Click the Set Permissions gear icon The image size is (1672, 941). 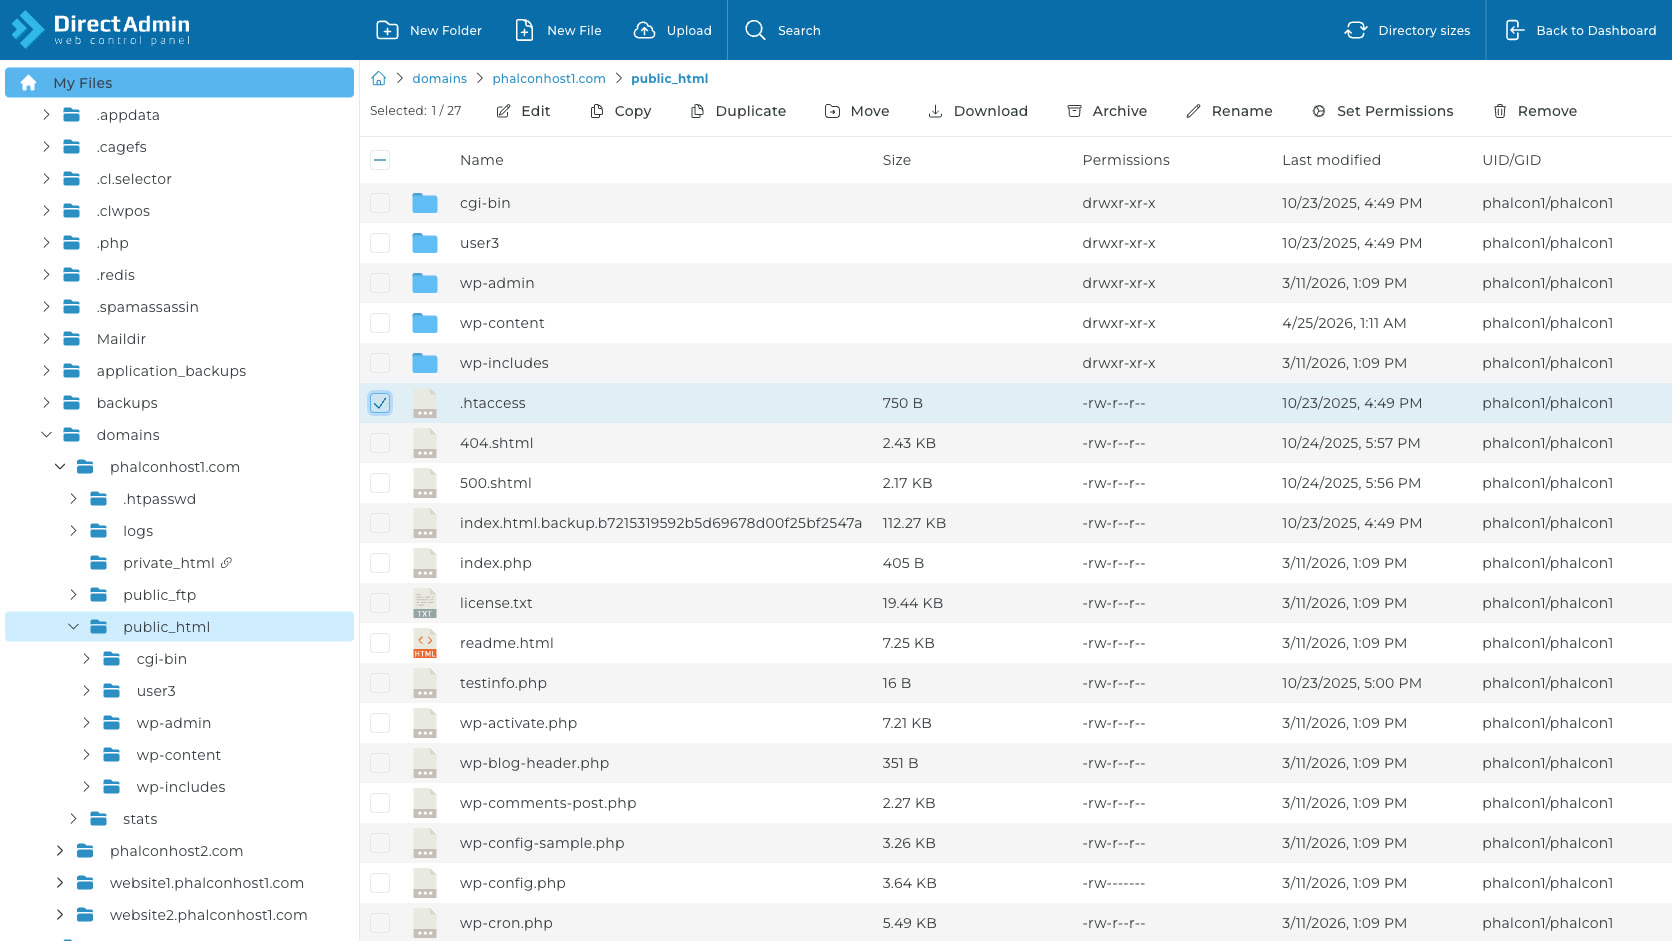tap(1319, 111)
